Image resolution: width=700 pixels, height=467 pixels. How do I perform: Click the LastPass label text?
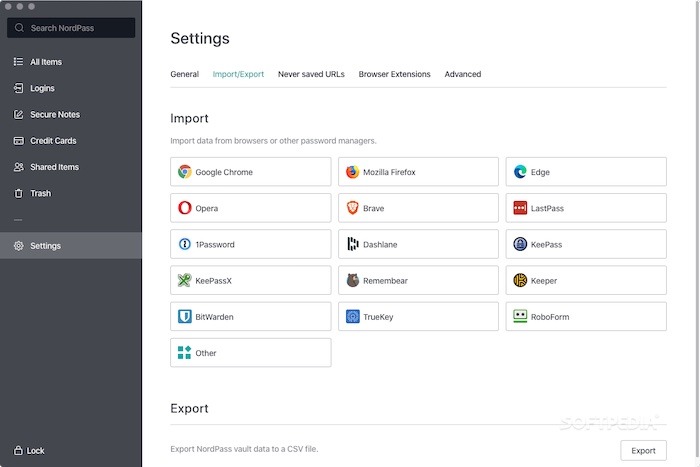547,208
